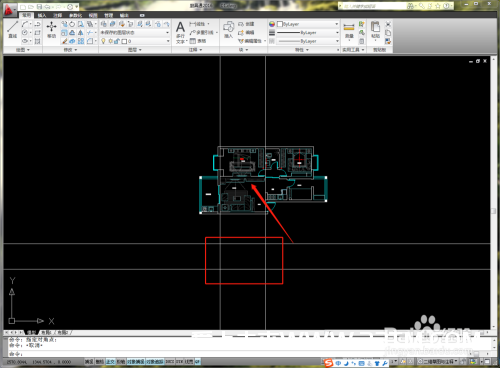500x368 pixels.
Task: Click the search help input field
Action: [x=373, y=6]
